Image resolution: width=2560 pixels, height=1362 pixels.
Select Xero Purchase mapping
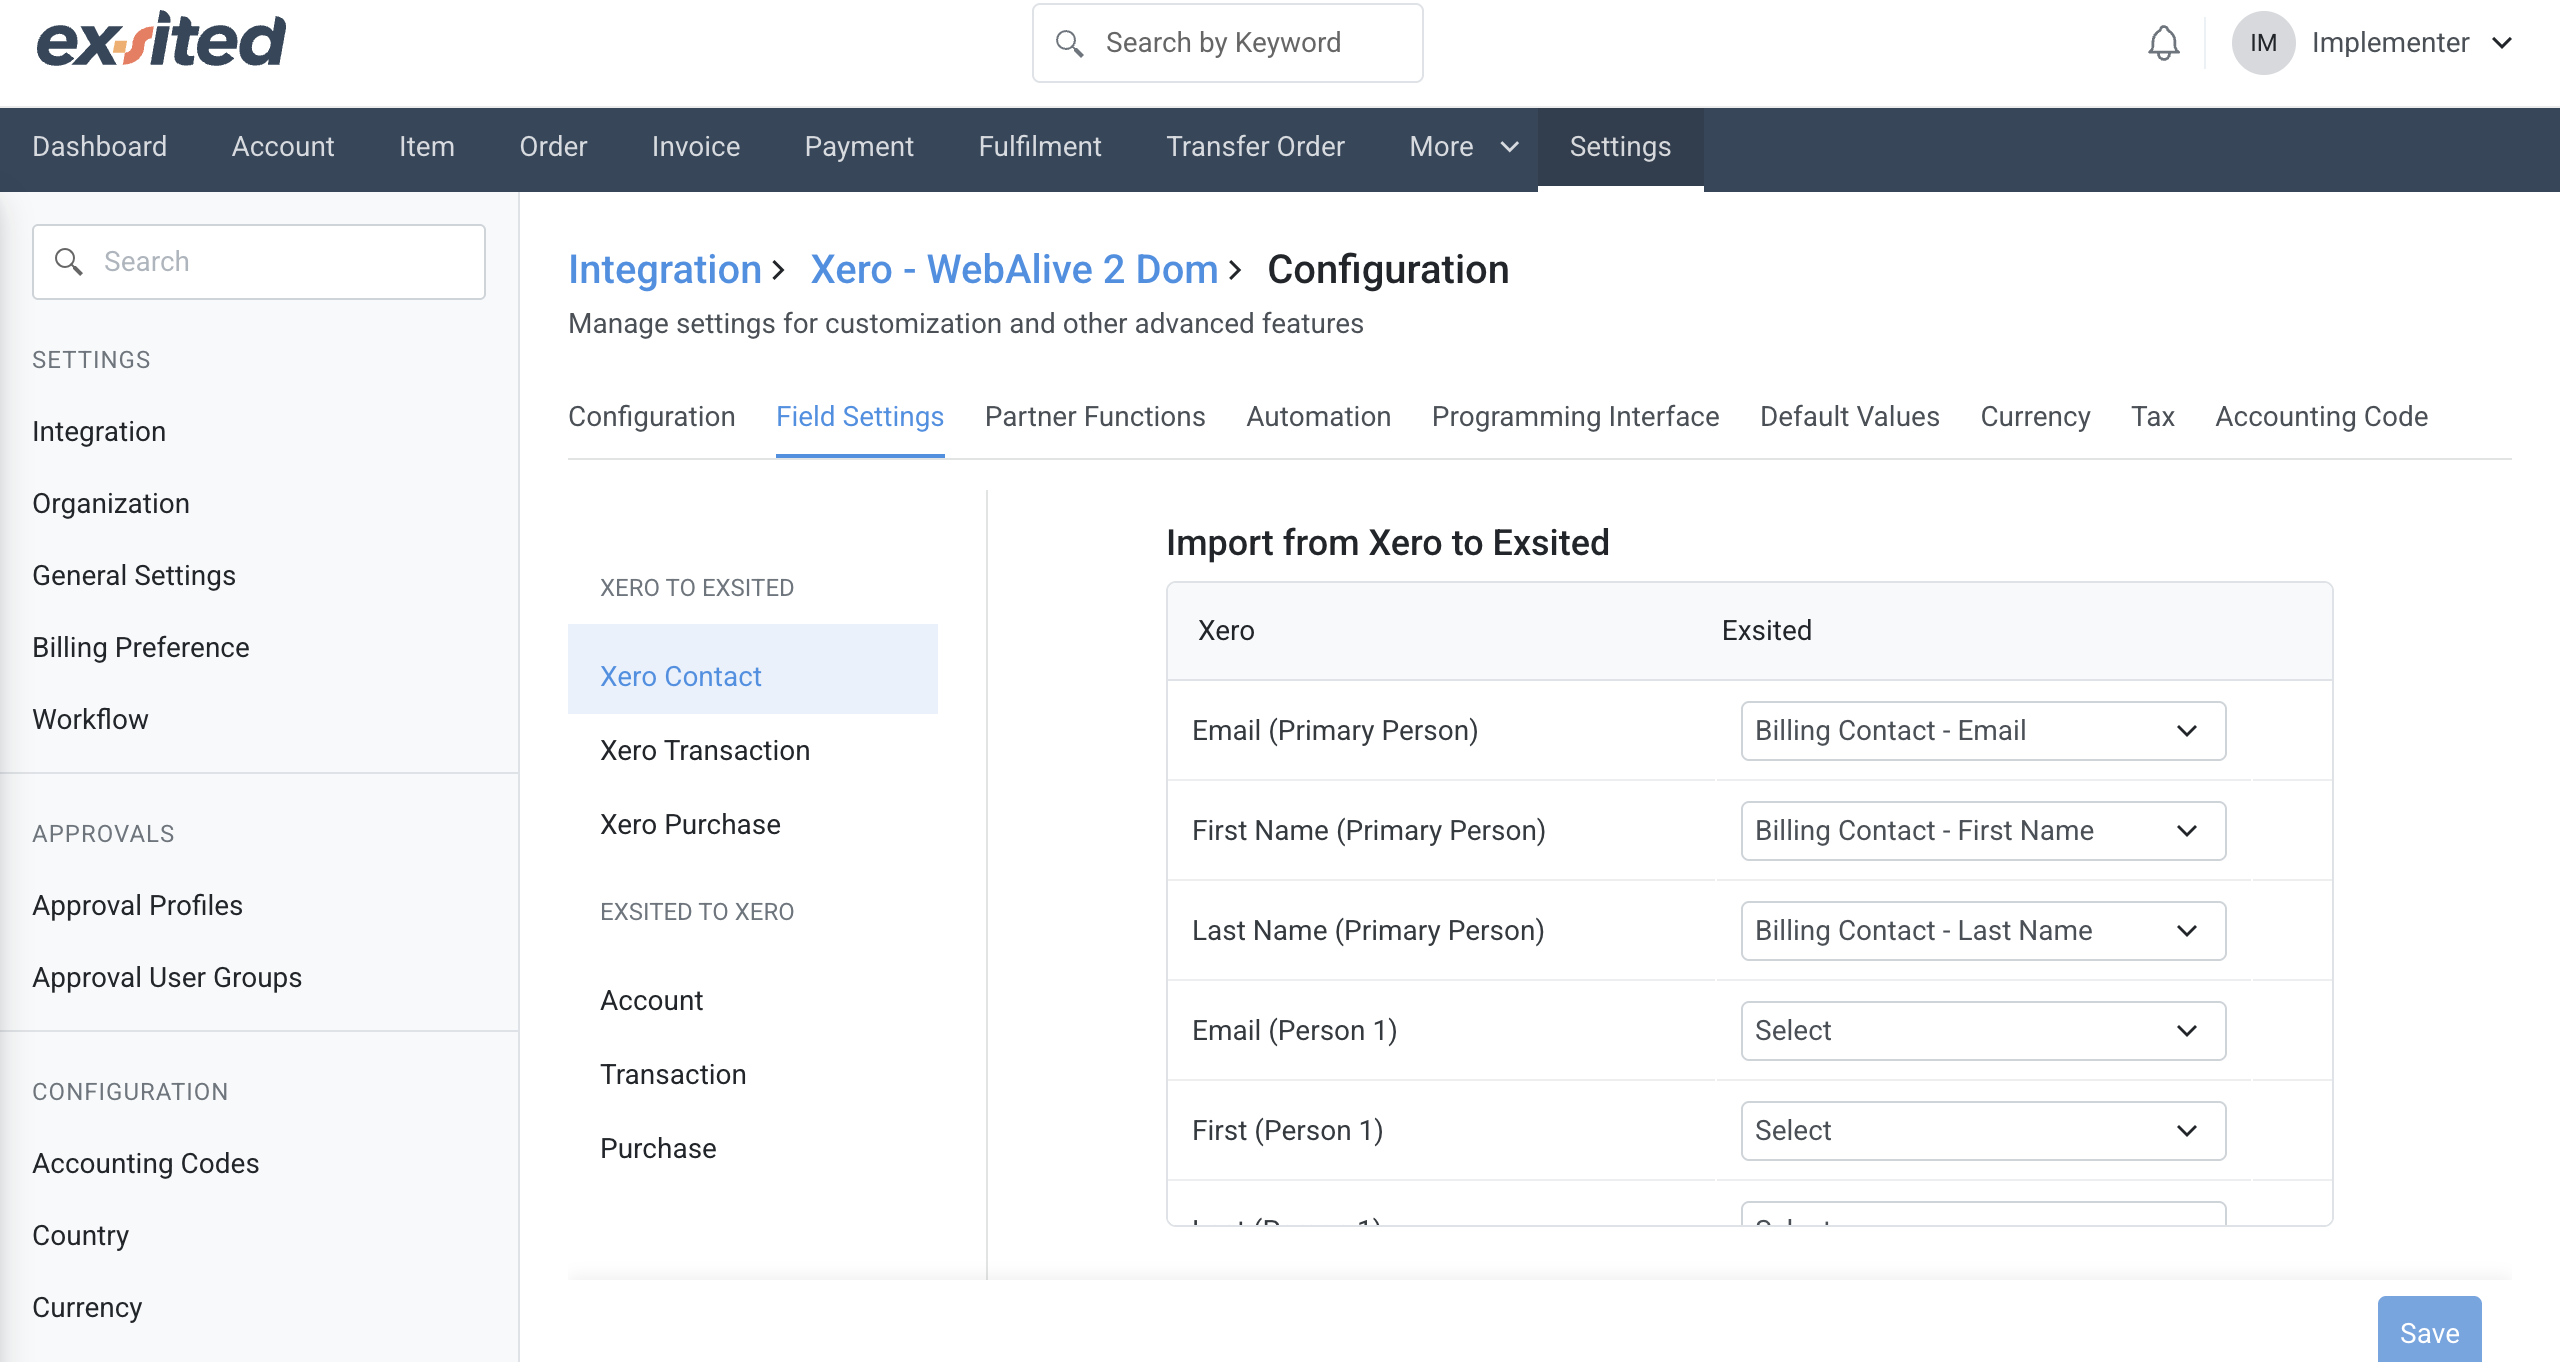690,825
